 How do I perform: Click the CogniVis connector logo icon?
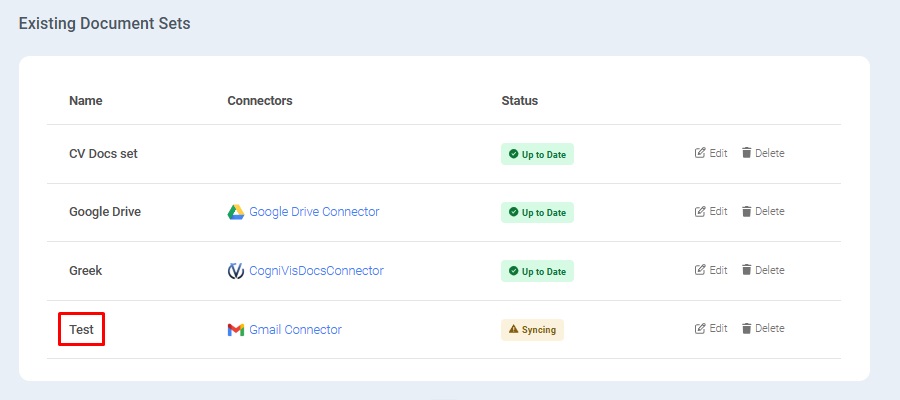point(236,271)
